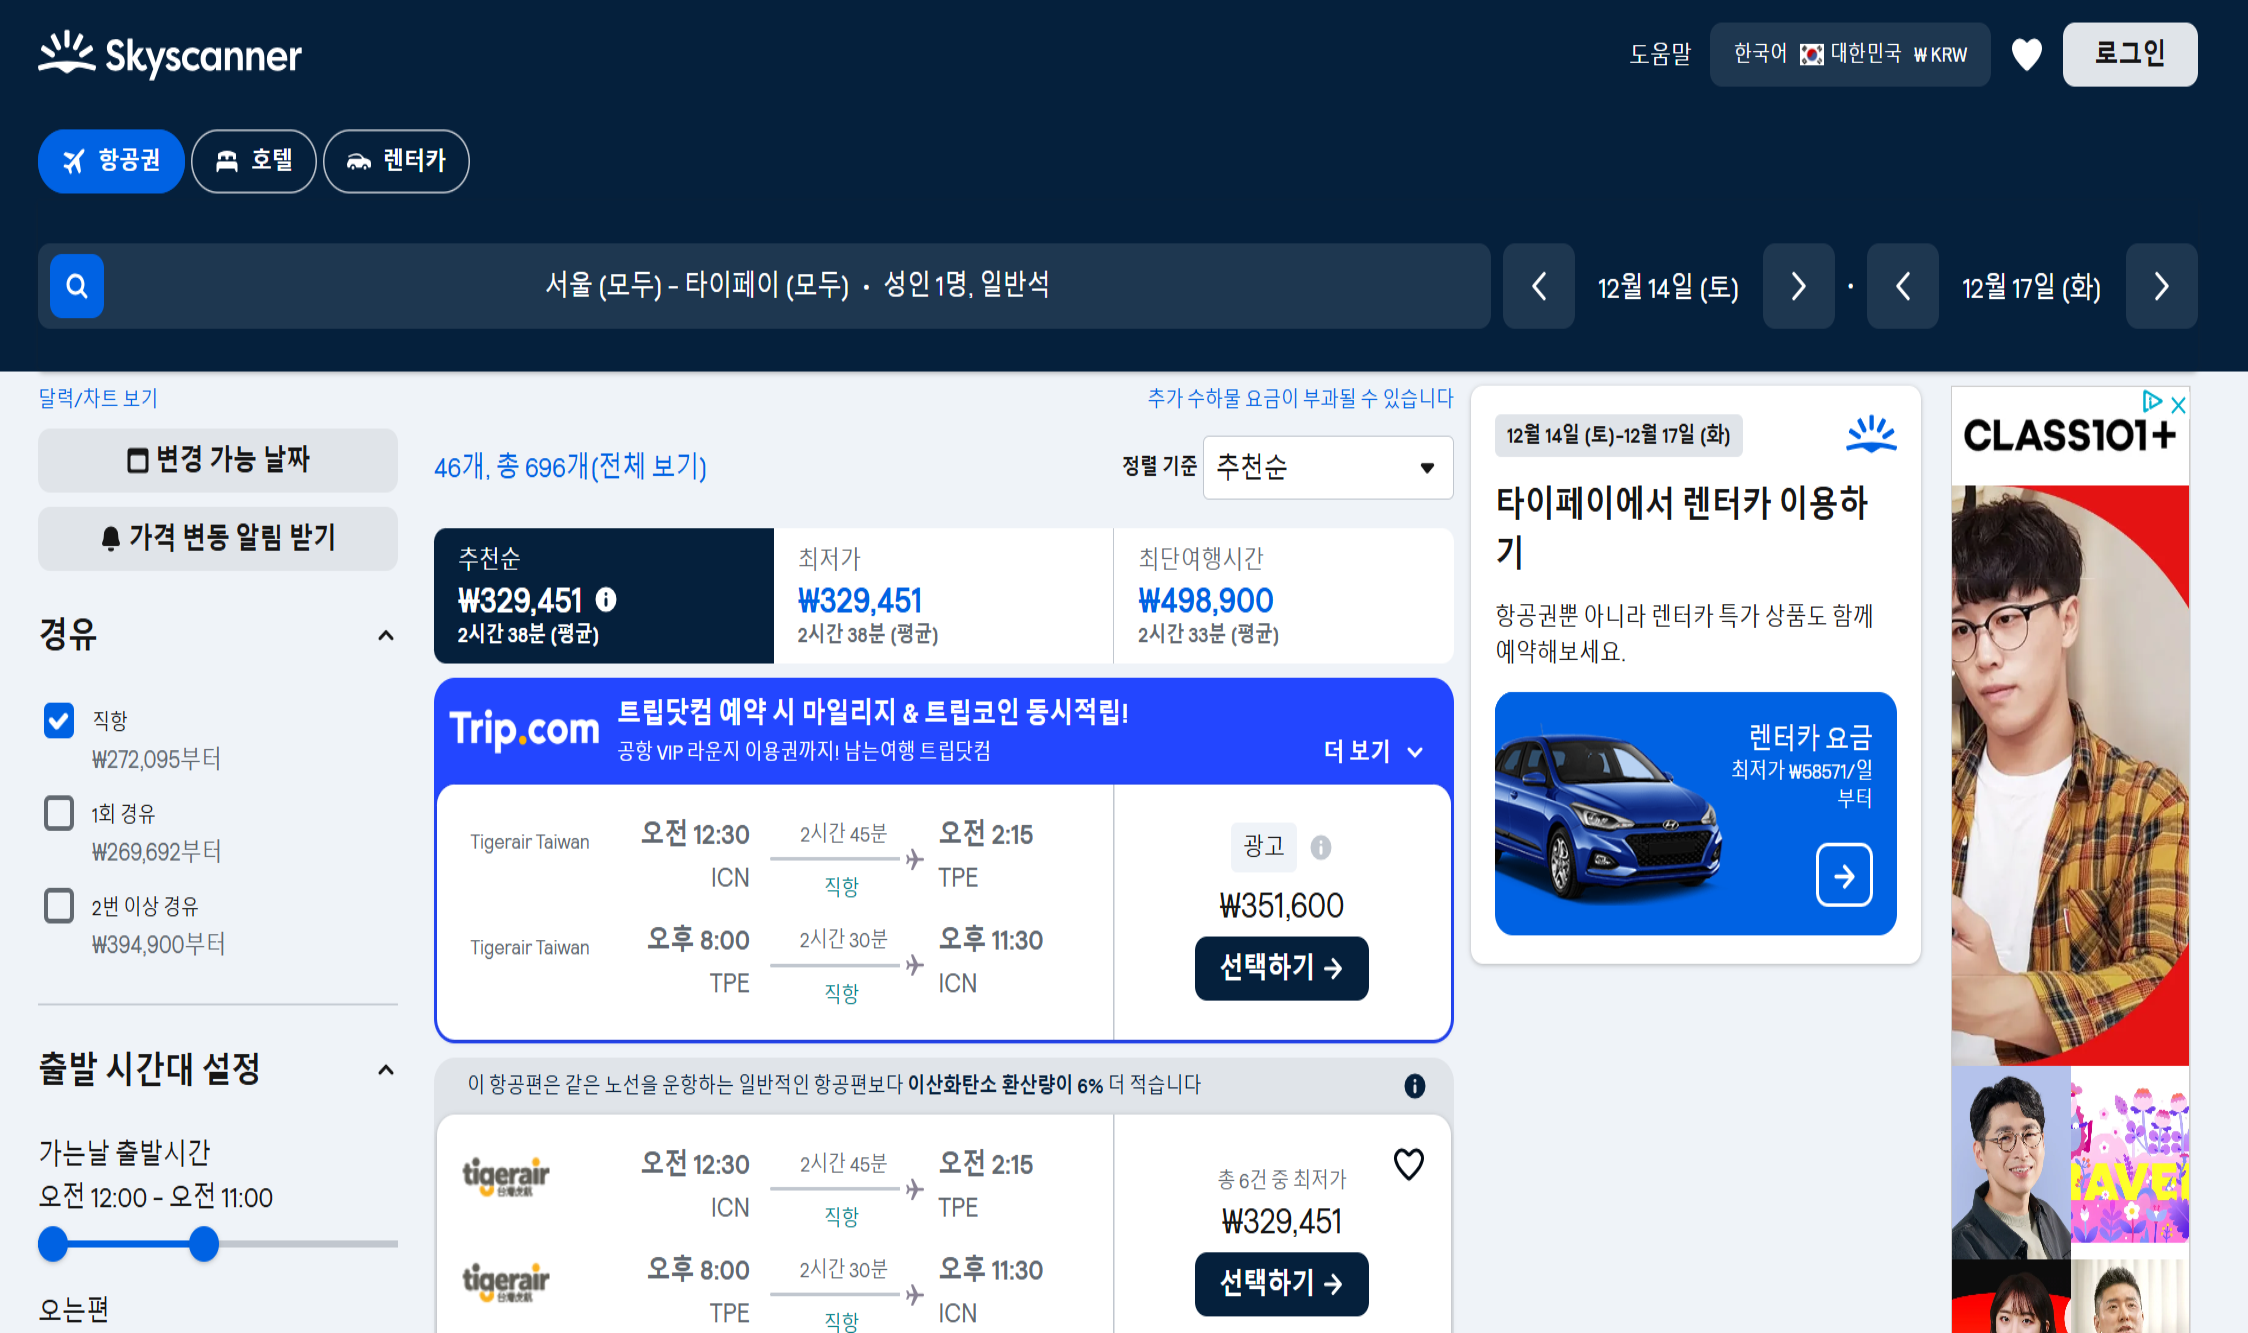Switch to 추천순 results tab
The width and height of the screenshot is (2248, 1333).
(604, 596)
